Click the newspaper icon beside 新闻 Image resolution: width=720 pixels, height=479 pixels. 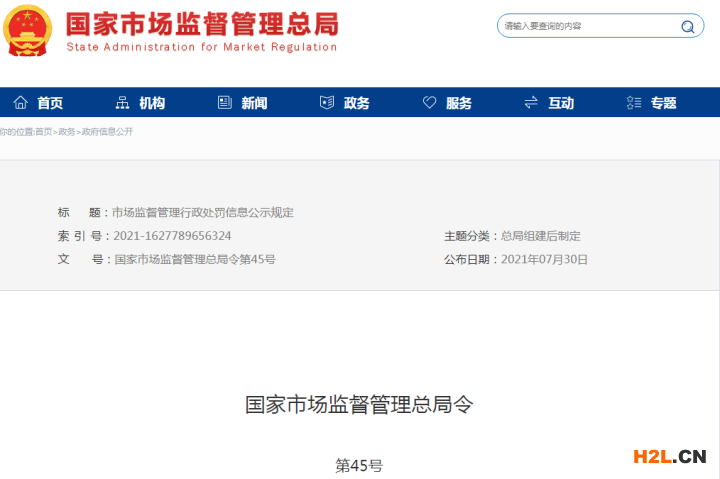pyautogui.click(x=224, y=103)
